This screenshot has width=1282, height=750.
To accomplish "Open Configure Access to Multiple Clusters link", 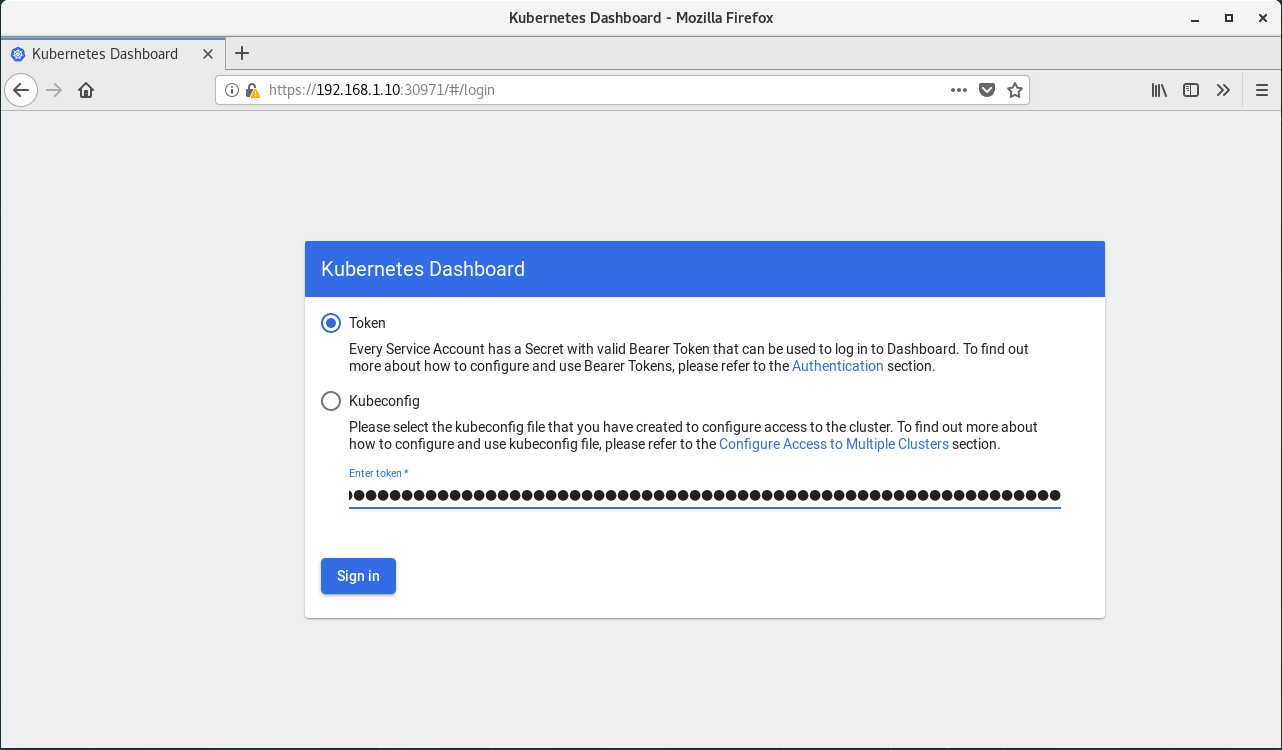I will [x=833, y=444].
